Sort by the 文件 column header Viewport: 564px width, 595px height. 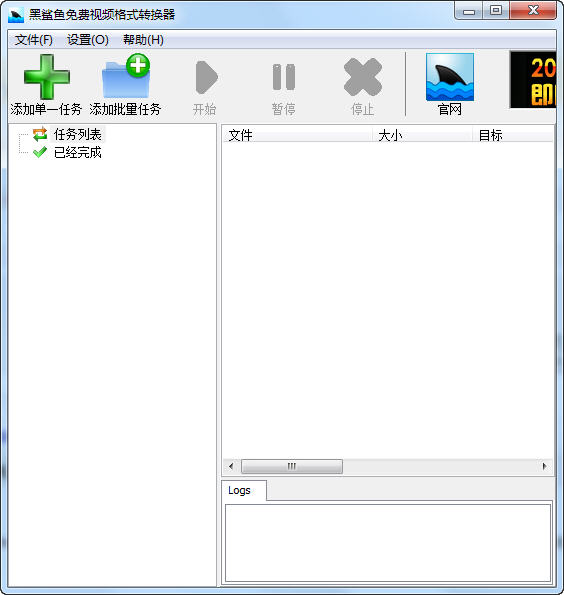[297, 135]
